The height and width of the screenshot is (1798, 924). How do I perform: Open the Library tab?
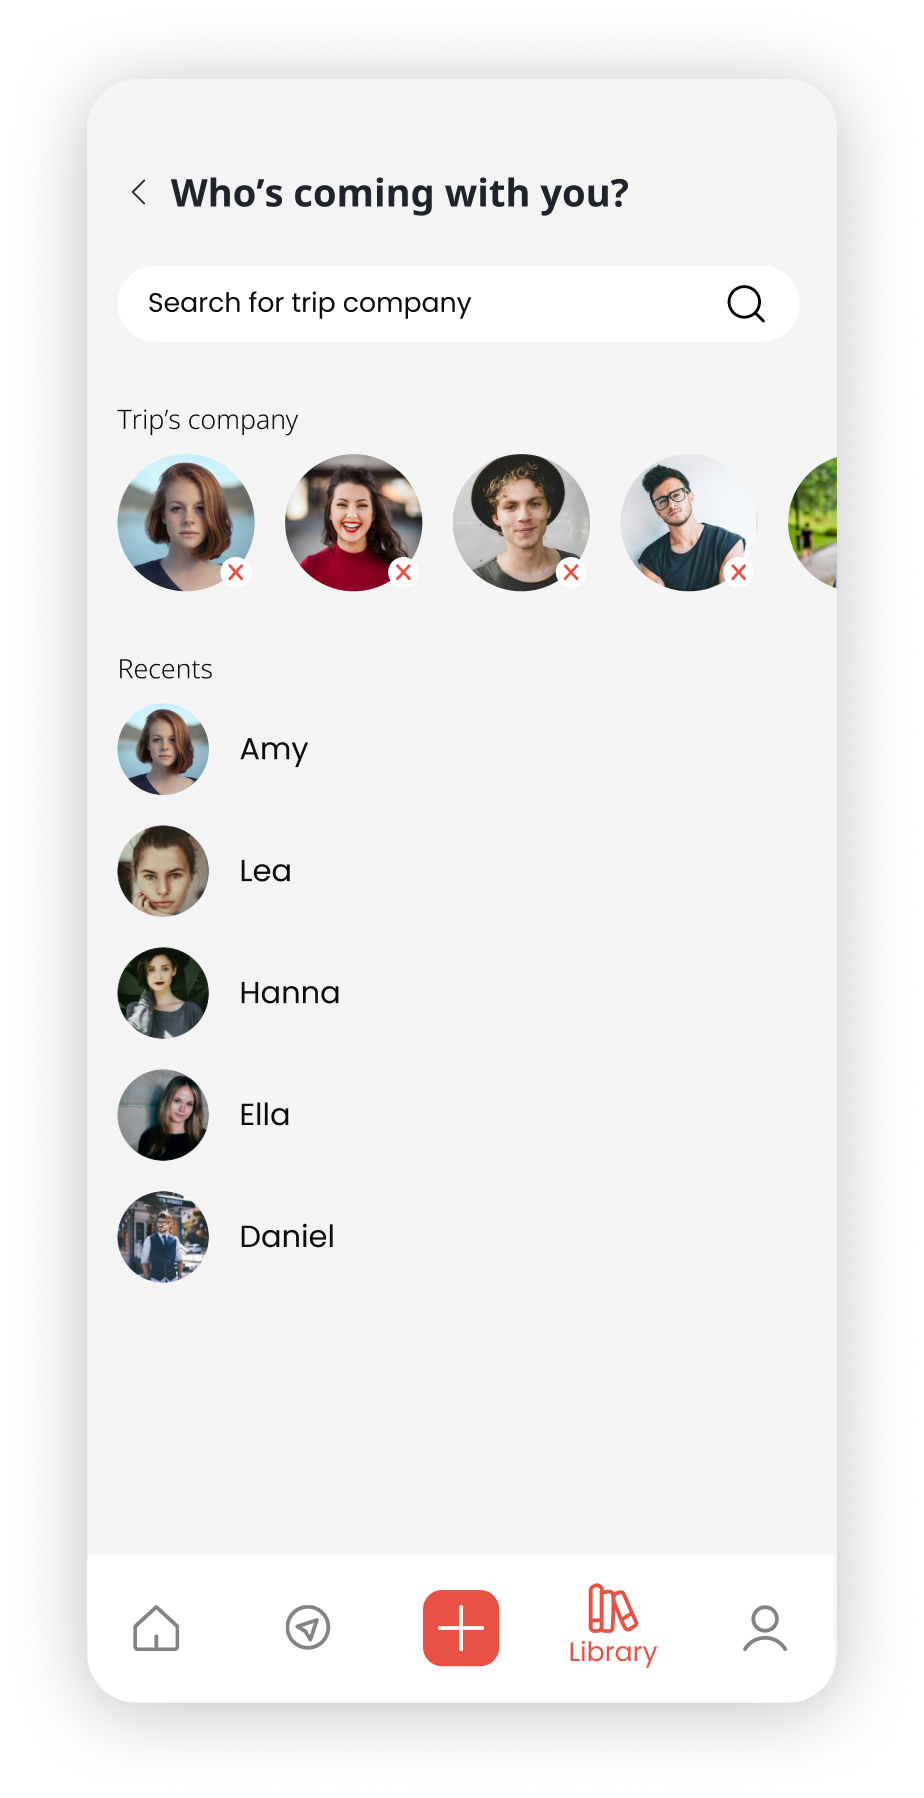pos(612,1626)
